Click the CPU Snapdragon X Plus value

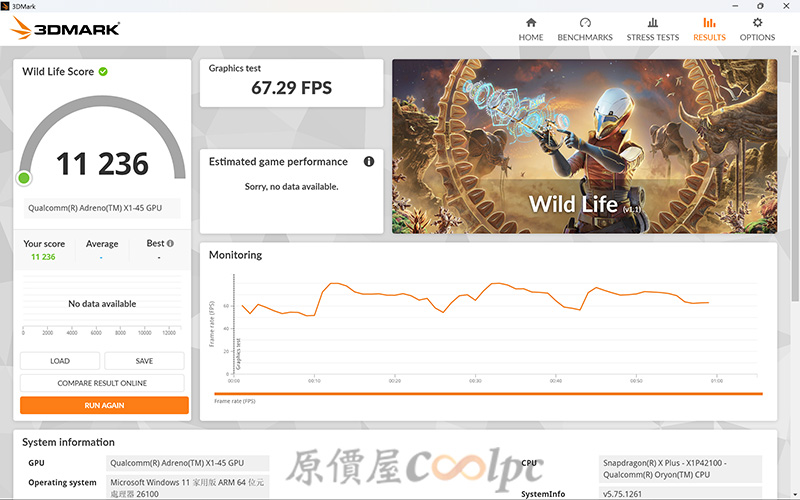[681, 469]
